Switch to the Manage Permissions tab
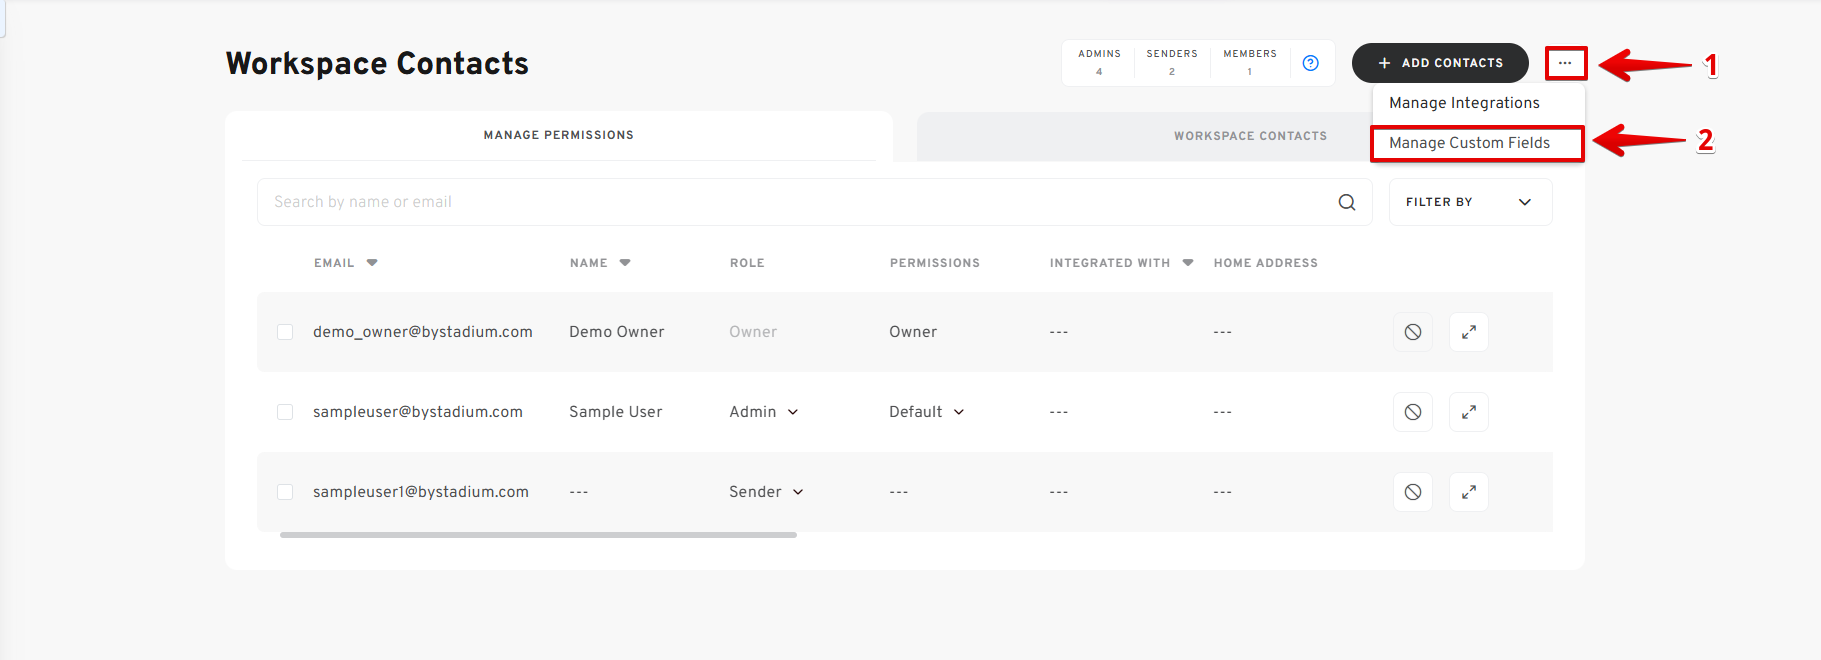 (558, 135)
